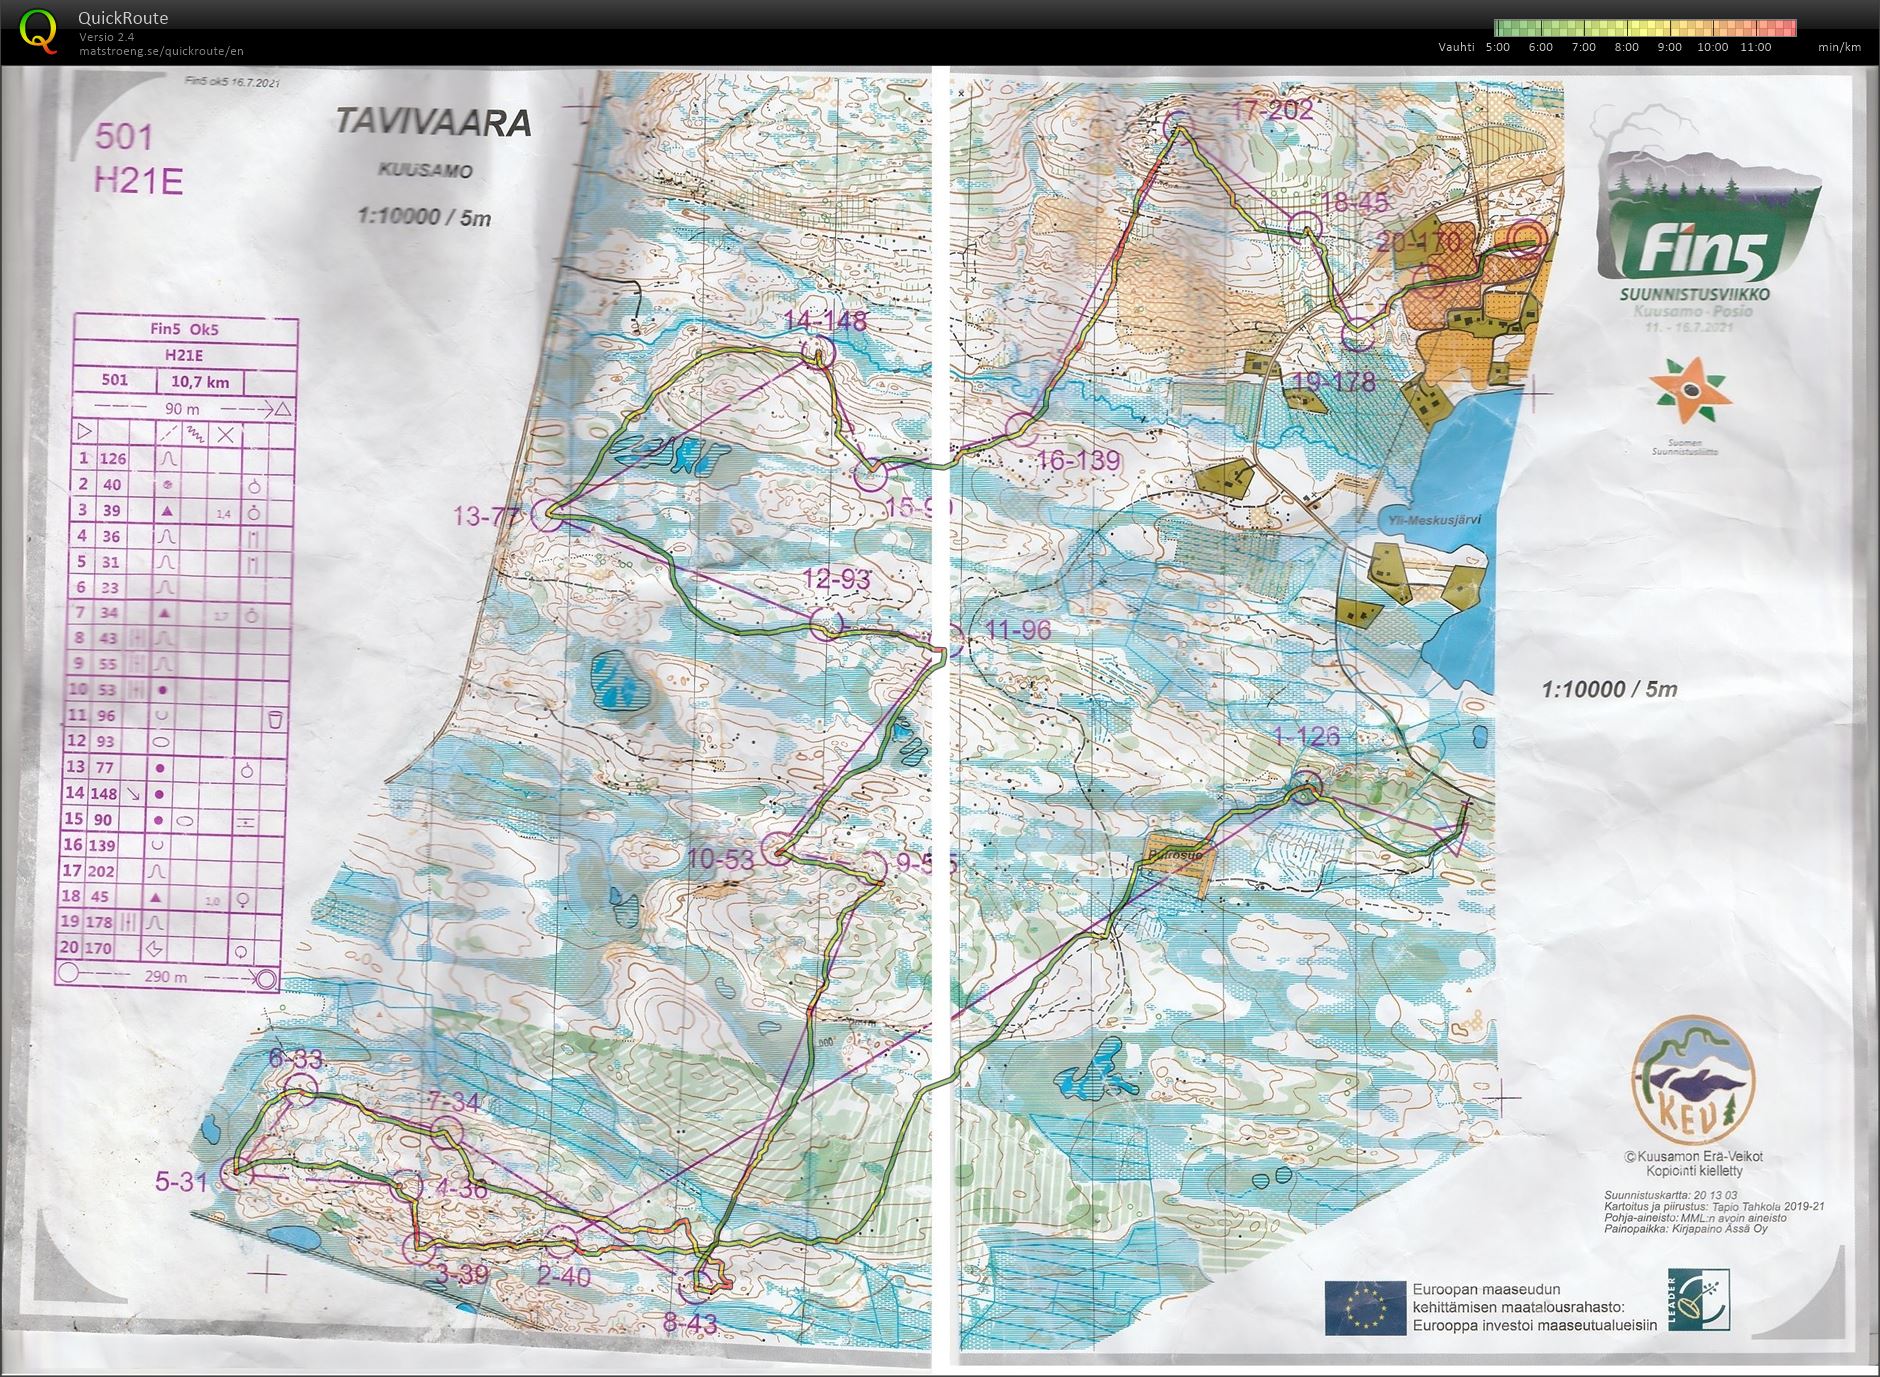Click the 10,7 km course length cell
Image resolution: width=1880 pixels, height=1377 pixels.
tap(200, 382)
